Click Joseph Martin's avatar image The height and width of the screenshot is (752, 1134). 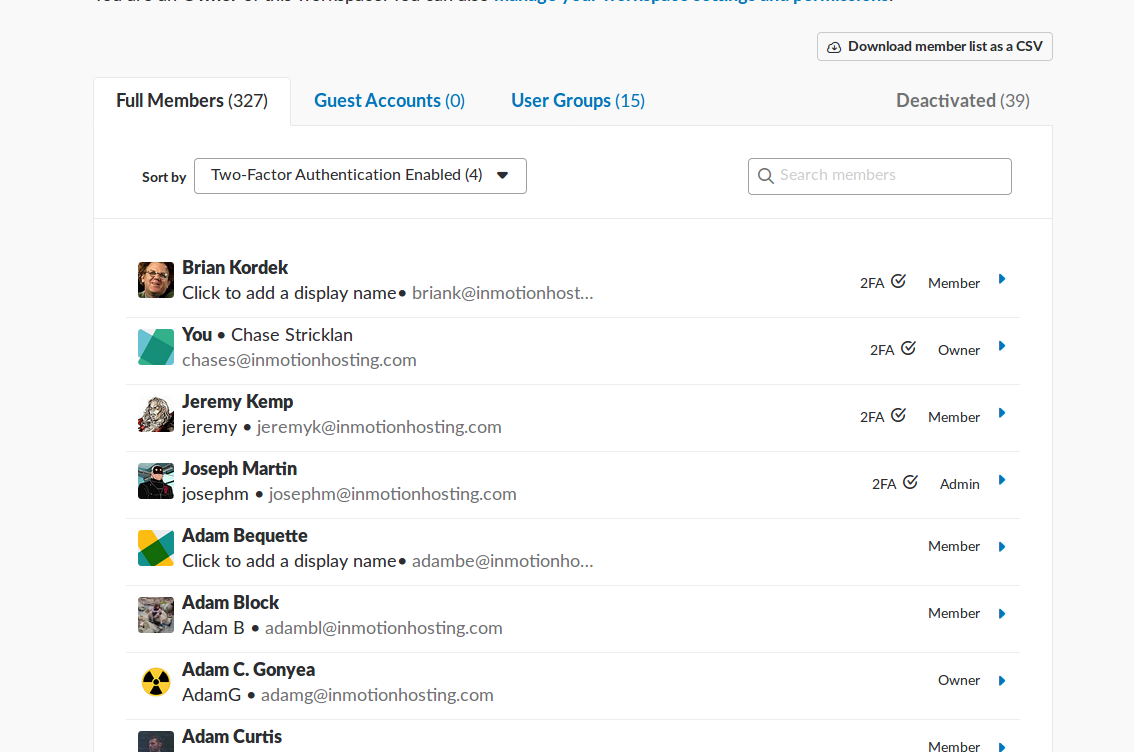[156, 481]
